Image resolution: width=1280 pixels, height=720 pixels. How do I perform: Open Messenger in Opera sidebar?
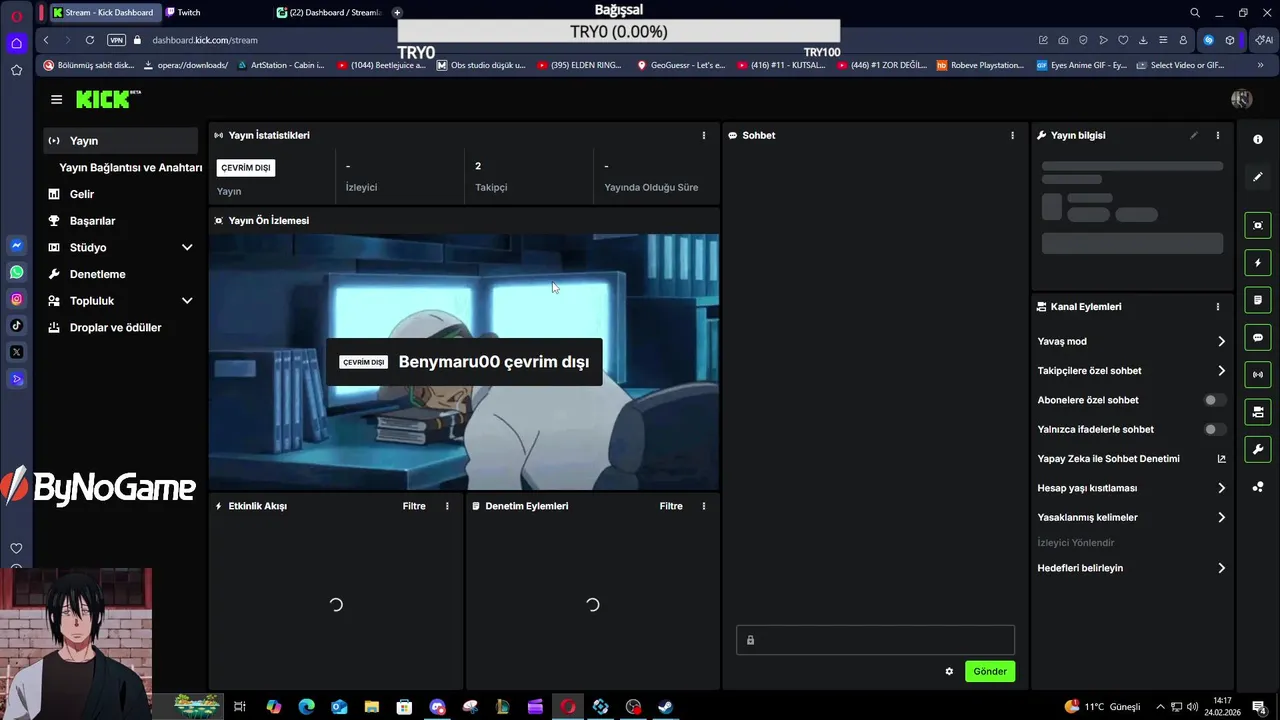(17, 245)
